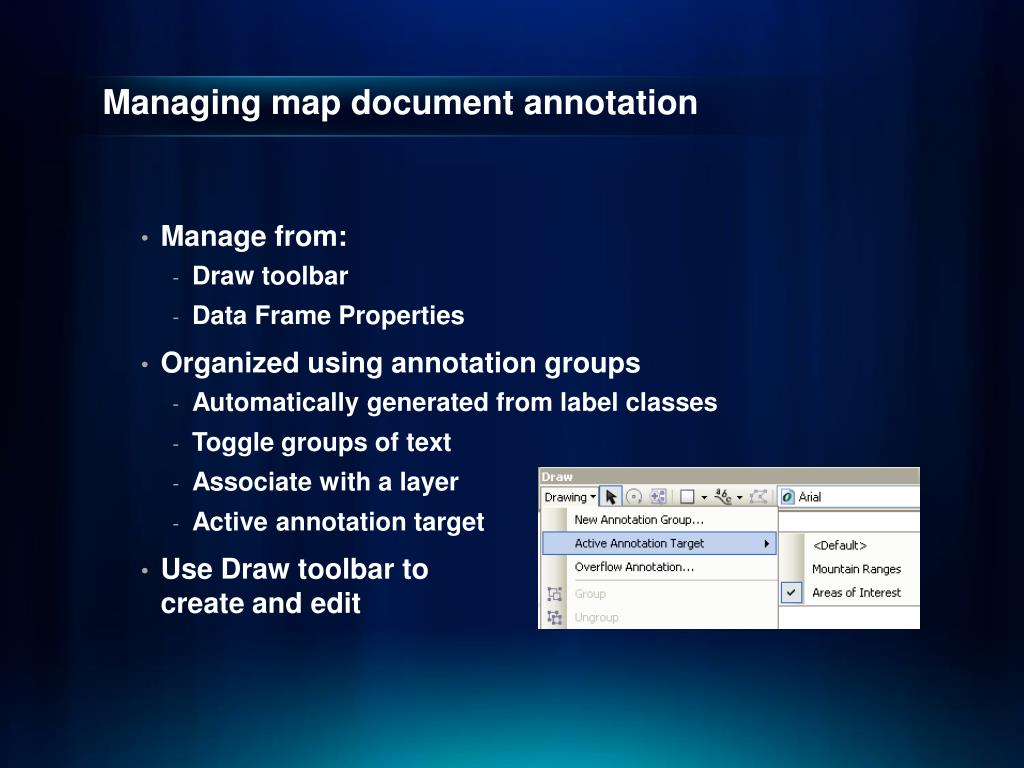This screenshot has width=1024, height=768.
Task: Select <Default> as annotation target
Action: pyautogui.click(x=840, y=545)
